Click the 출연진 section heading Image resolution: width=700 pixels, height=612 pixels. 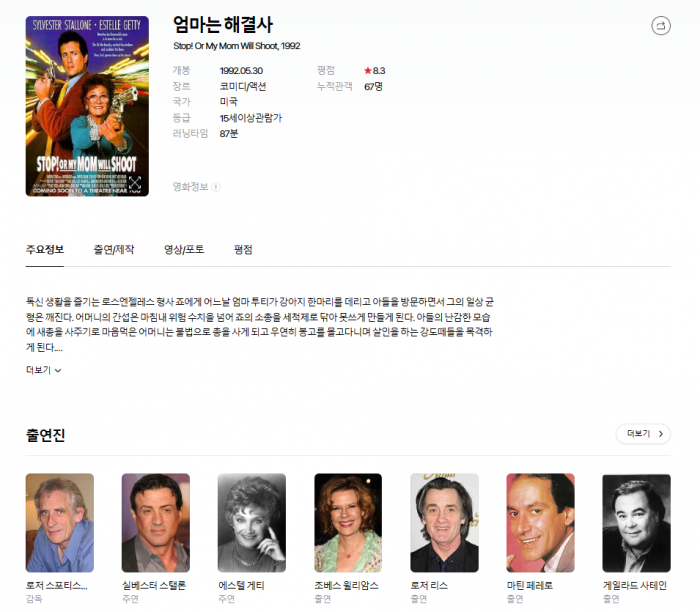46,434
